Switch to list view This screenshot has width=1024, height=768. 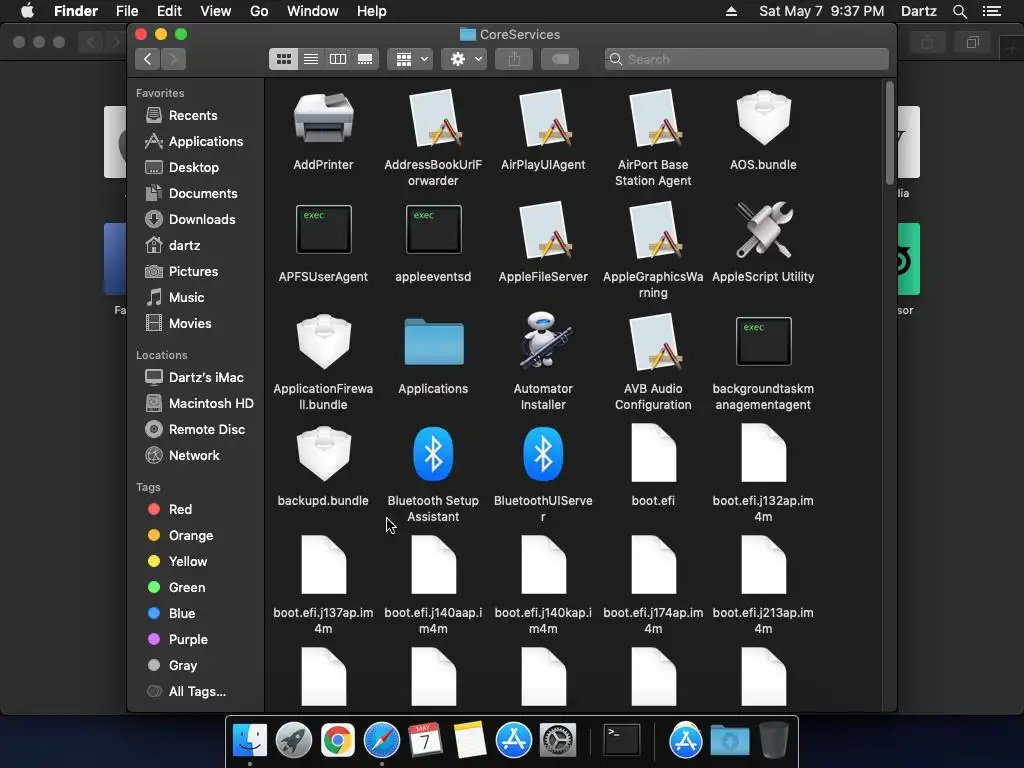311,59
